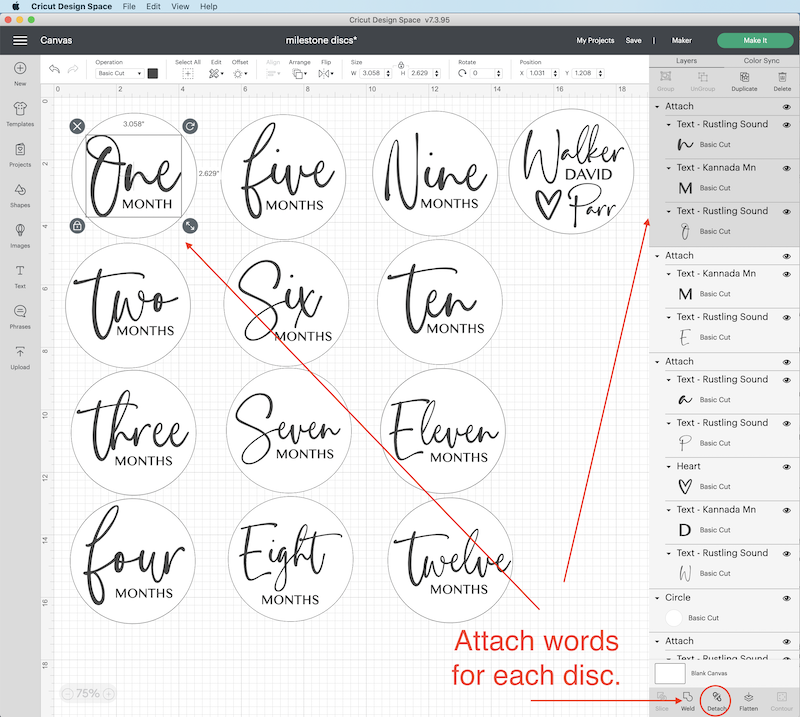Delete the selected layer via trash icon
Image resolution: width=800 pixels, height=717 pixels.
tap(782, 81)
